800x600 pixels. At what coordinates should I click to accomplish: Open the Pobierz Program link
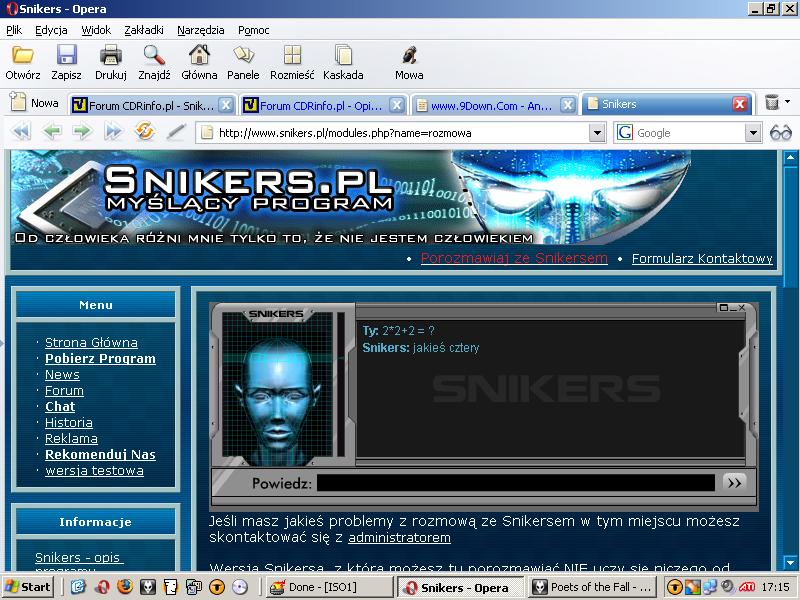click(100, 359)
